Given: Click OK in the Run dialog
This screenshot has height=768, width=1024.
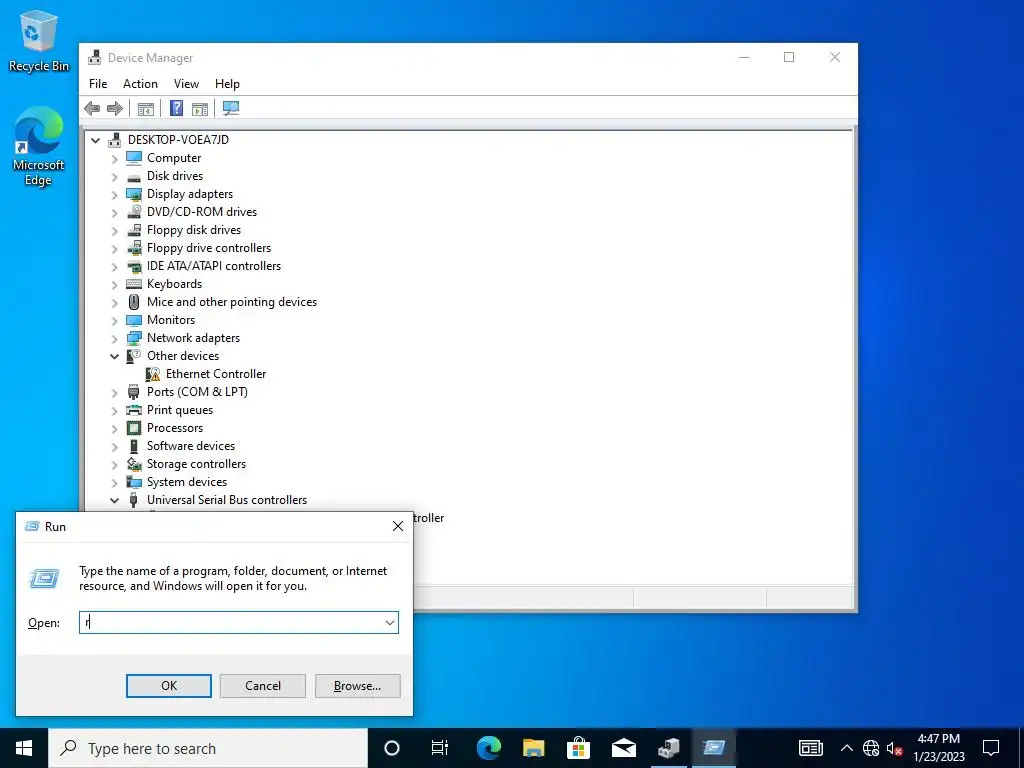Looking at the screenshot, I should pos(168,686).
